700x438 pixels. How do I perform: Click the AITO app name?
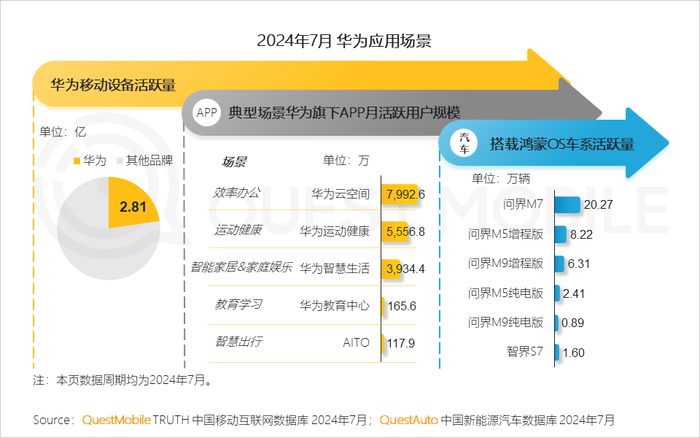coord(356,342)
